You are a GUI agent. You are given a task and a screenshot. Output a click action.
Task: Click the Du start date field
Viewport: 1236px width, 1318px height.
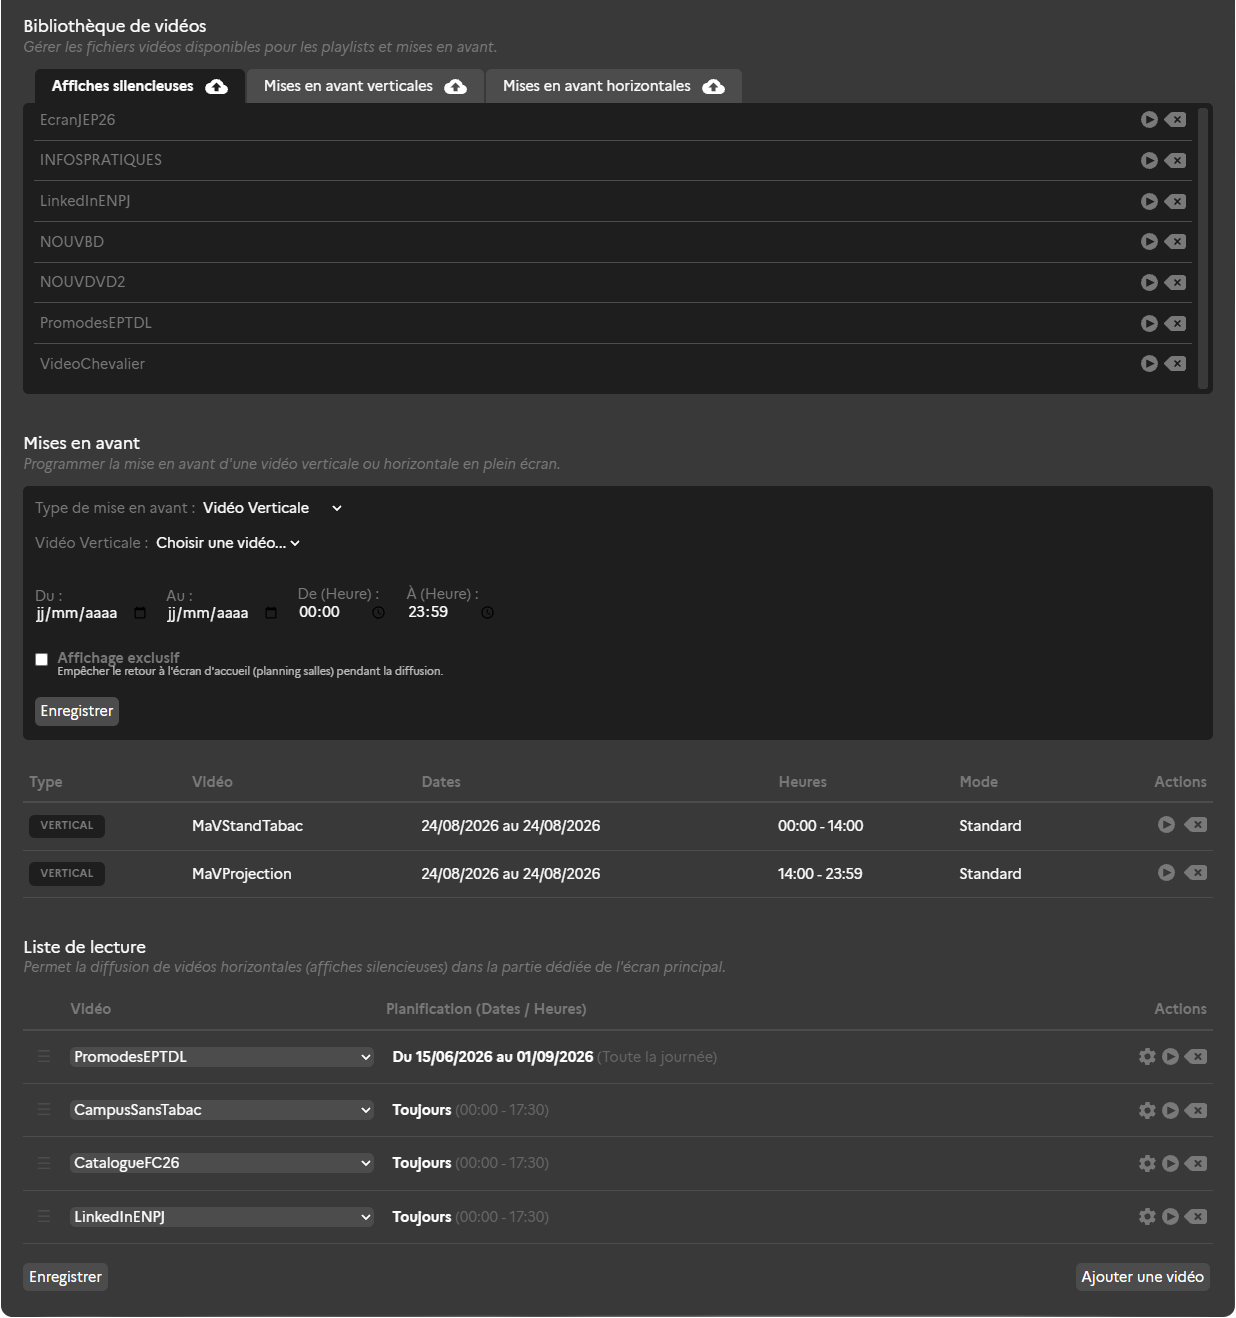[91, 613]
